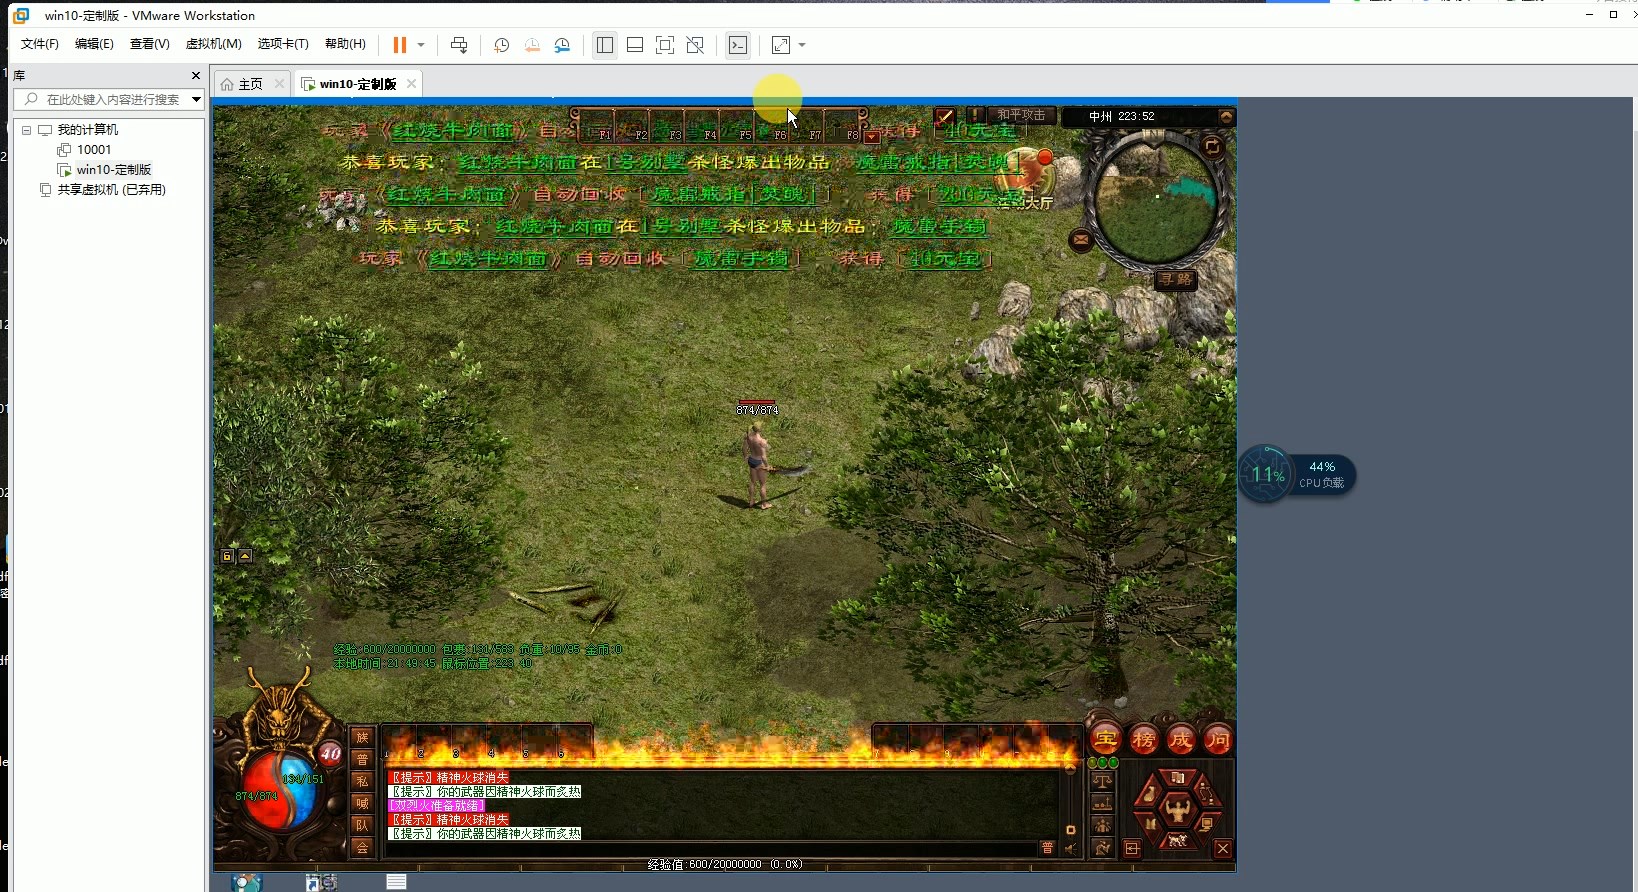This screenshot has width=1638, height=892.
Task: Open the dropdown arrow next to pause button
Action: pos(421,45)
